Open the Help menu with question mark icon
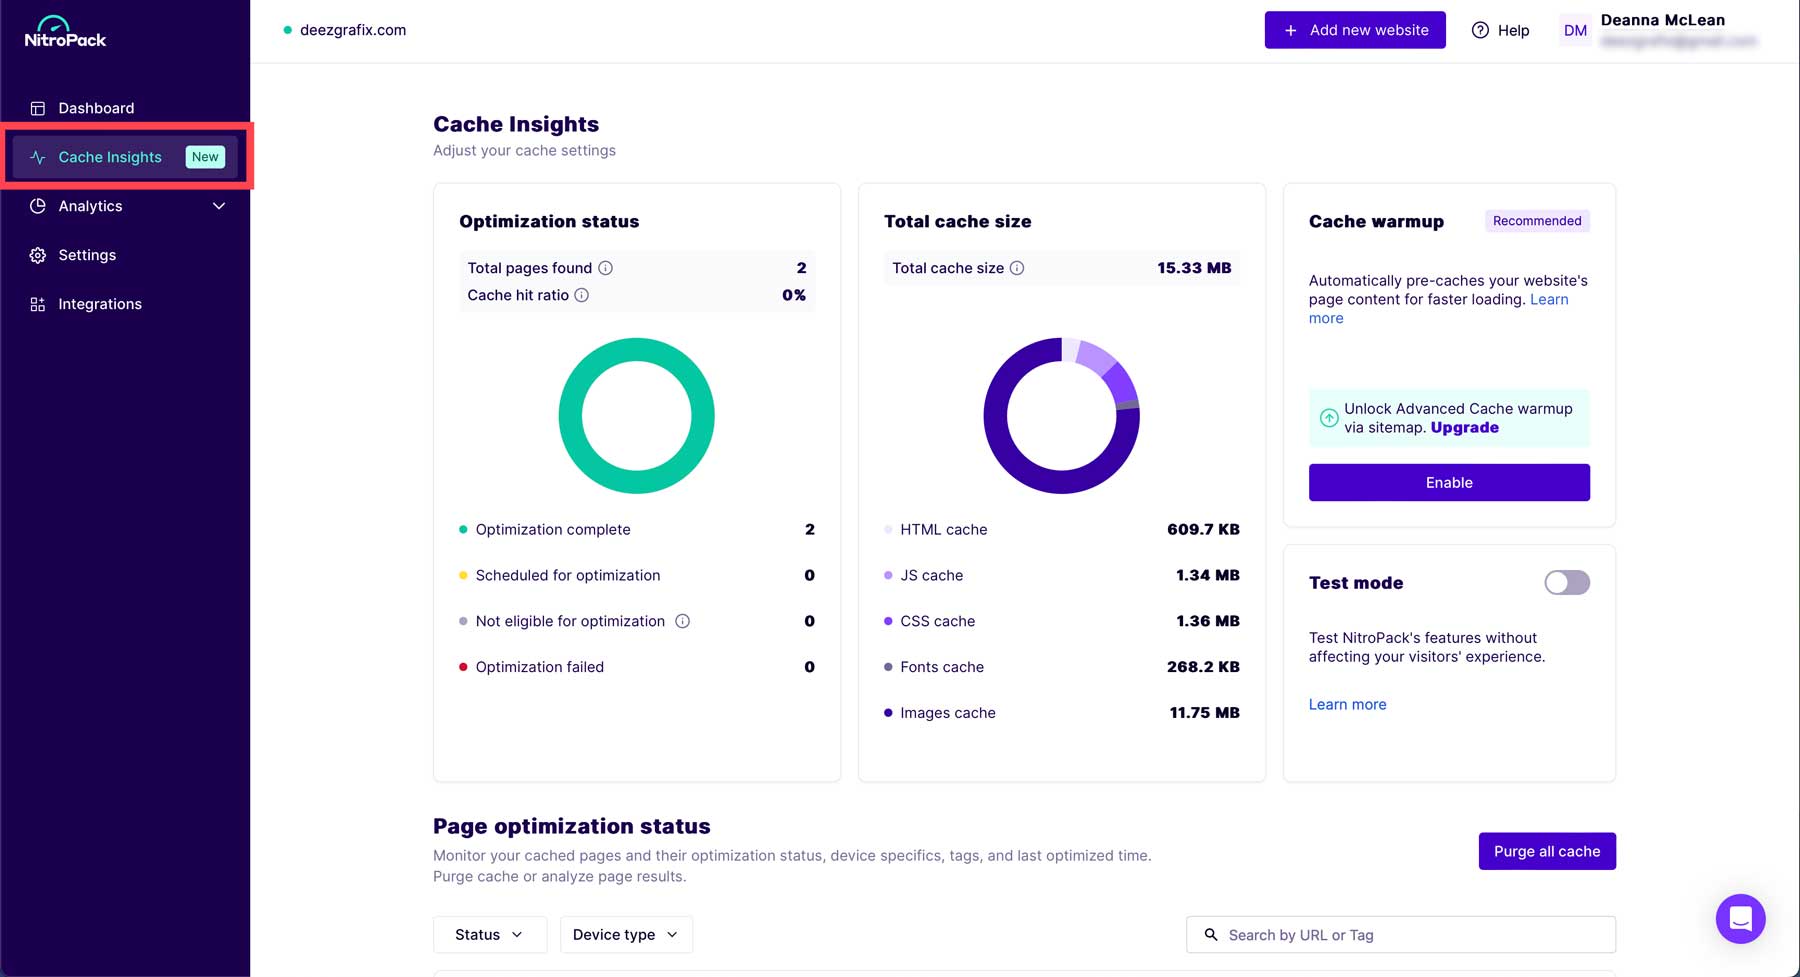 [x=1481, y=30]
